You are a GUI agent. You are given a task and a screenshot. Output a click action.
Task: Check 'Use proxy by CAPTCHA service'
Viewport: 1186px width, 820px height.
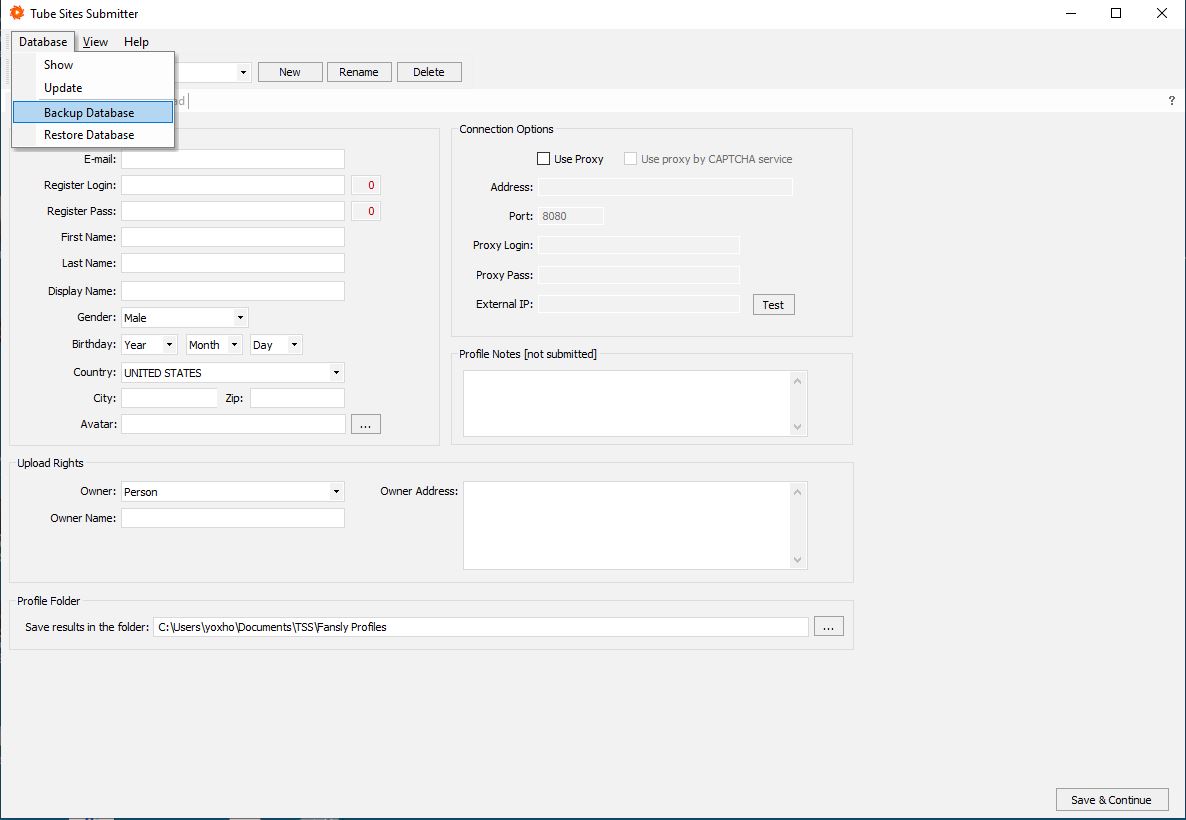[x=631, y=158]
